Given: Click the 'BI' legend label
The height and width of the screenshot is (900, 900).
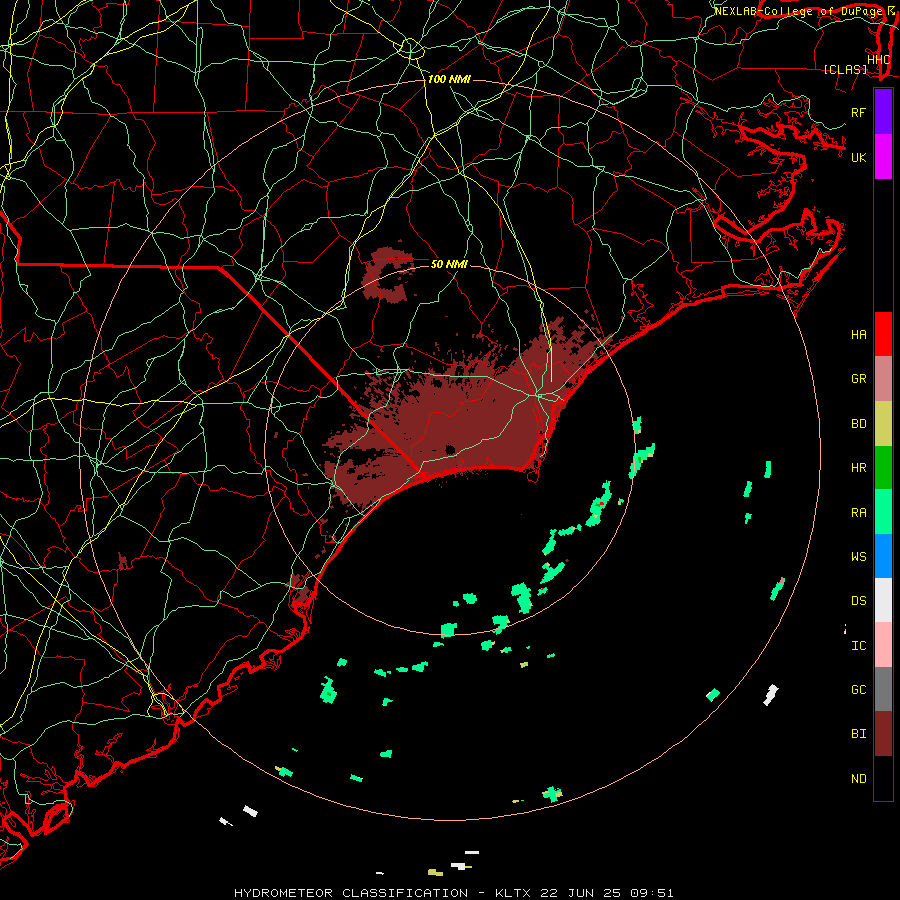Looking at the screenshot, I should point(858,734).
